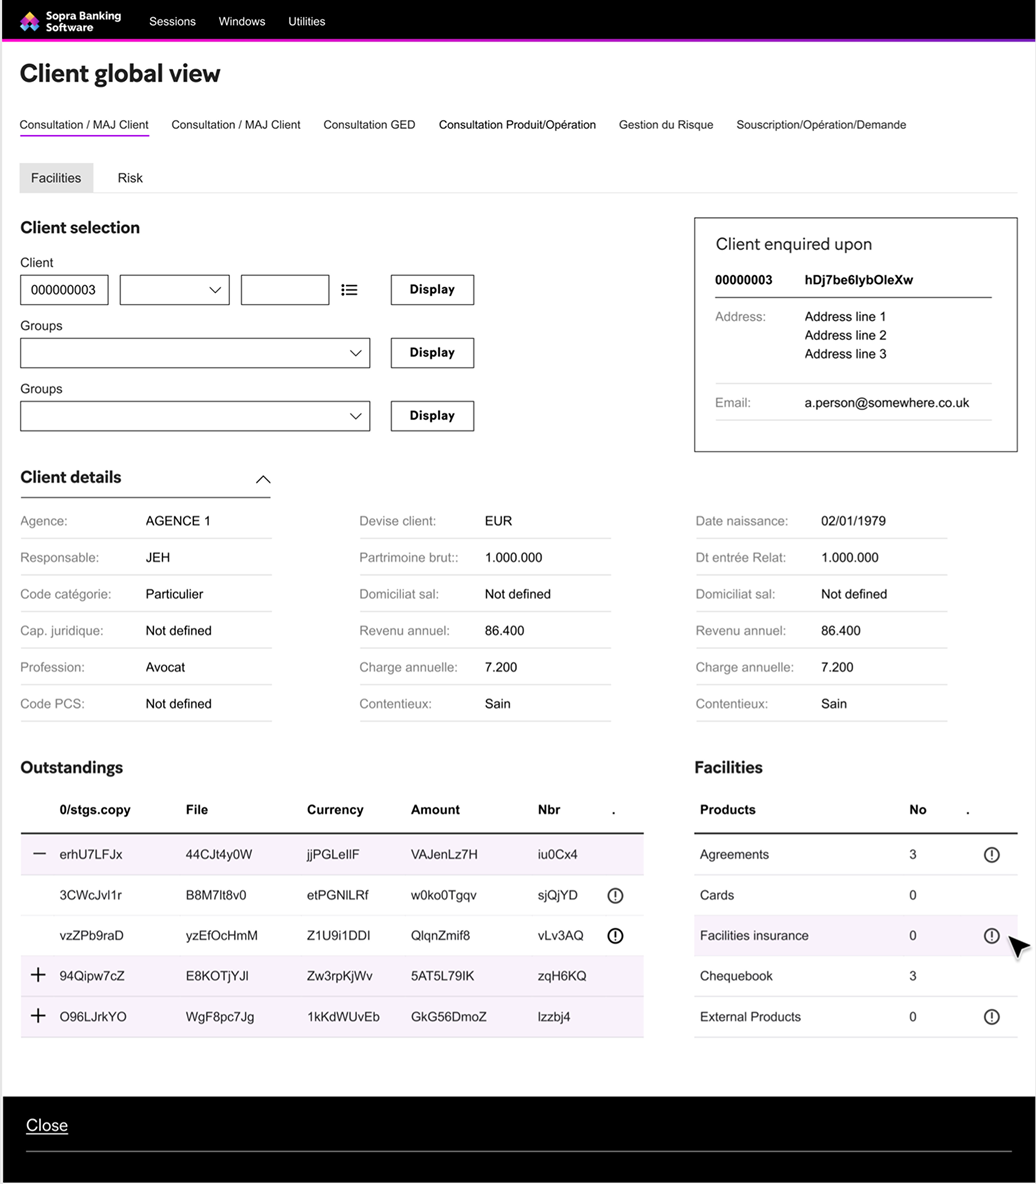Expand the O96LJrkYO outstanding row
Screen dimensions: 1036x1184
point(38,1016)
